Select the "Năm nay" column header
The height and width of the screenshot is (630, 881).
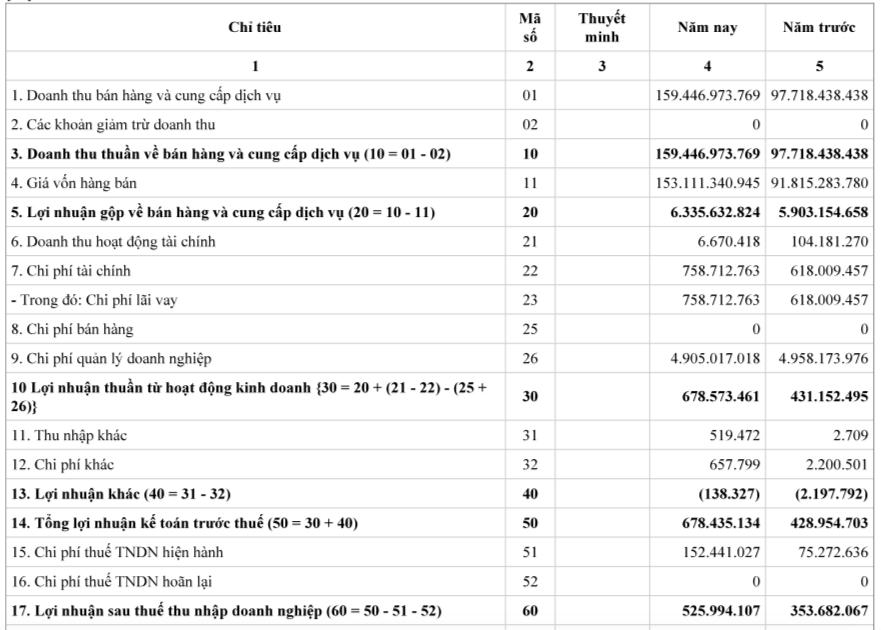[707, 28]
